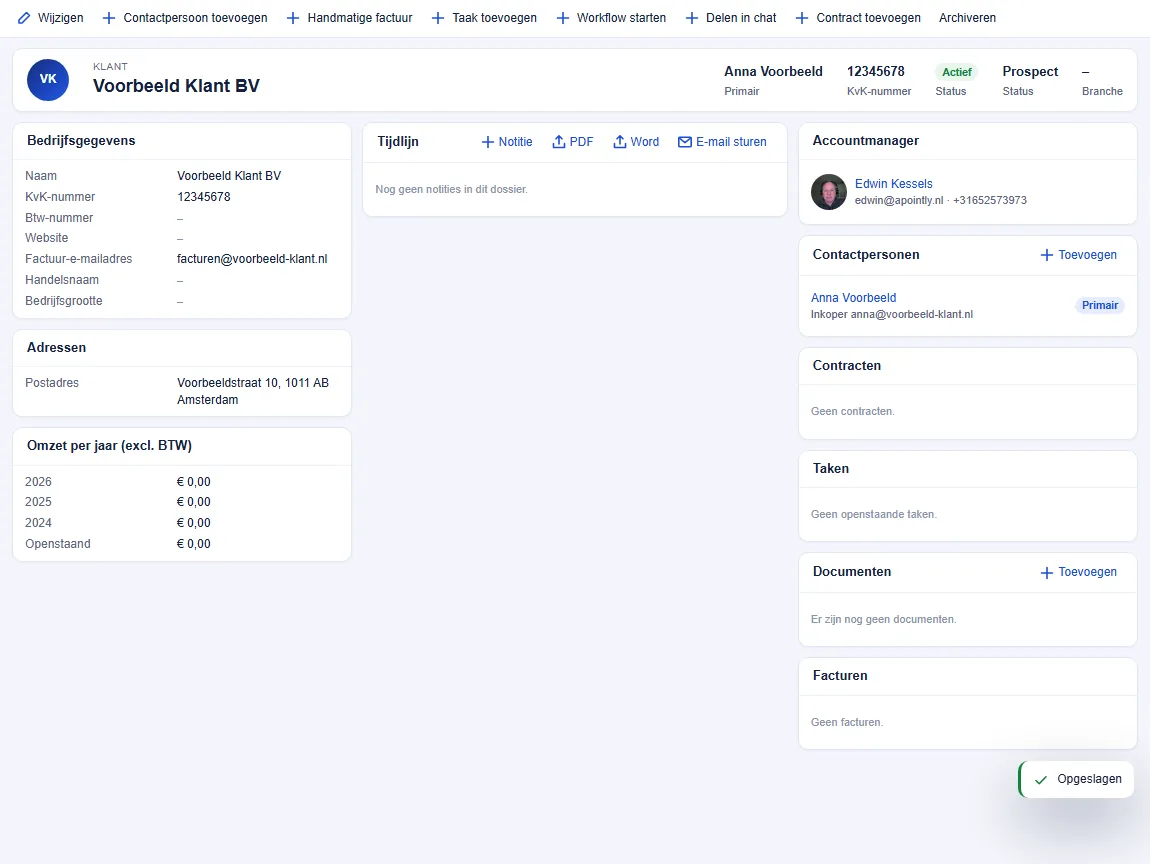Click the 'Geen contracten.' message
Screen dimensions: 1150x864
tap(852, 411)
